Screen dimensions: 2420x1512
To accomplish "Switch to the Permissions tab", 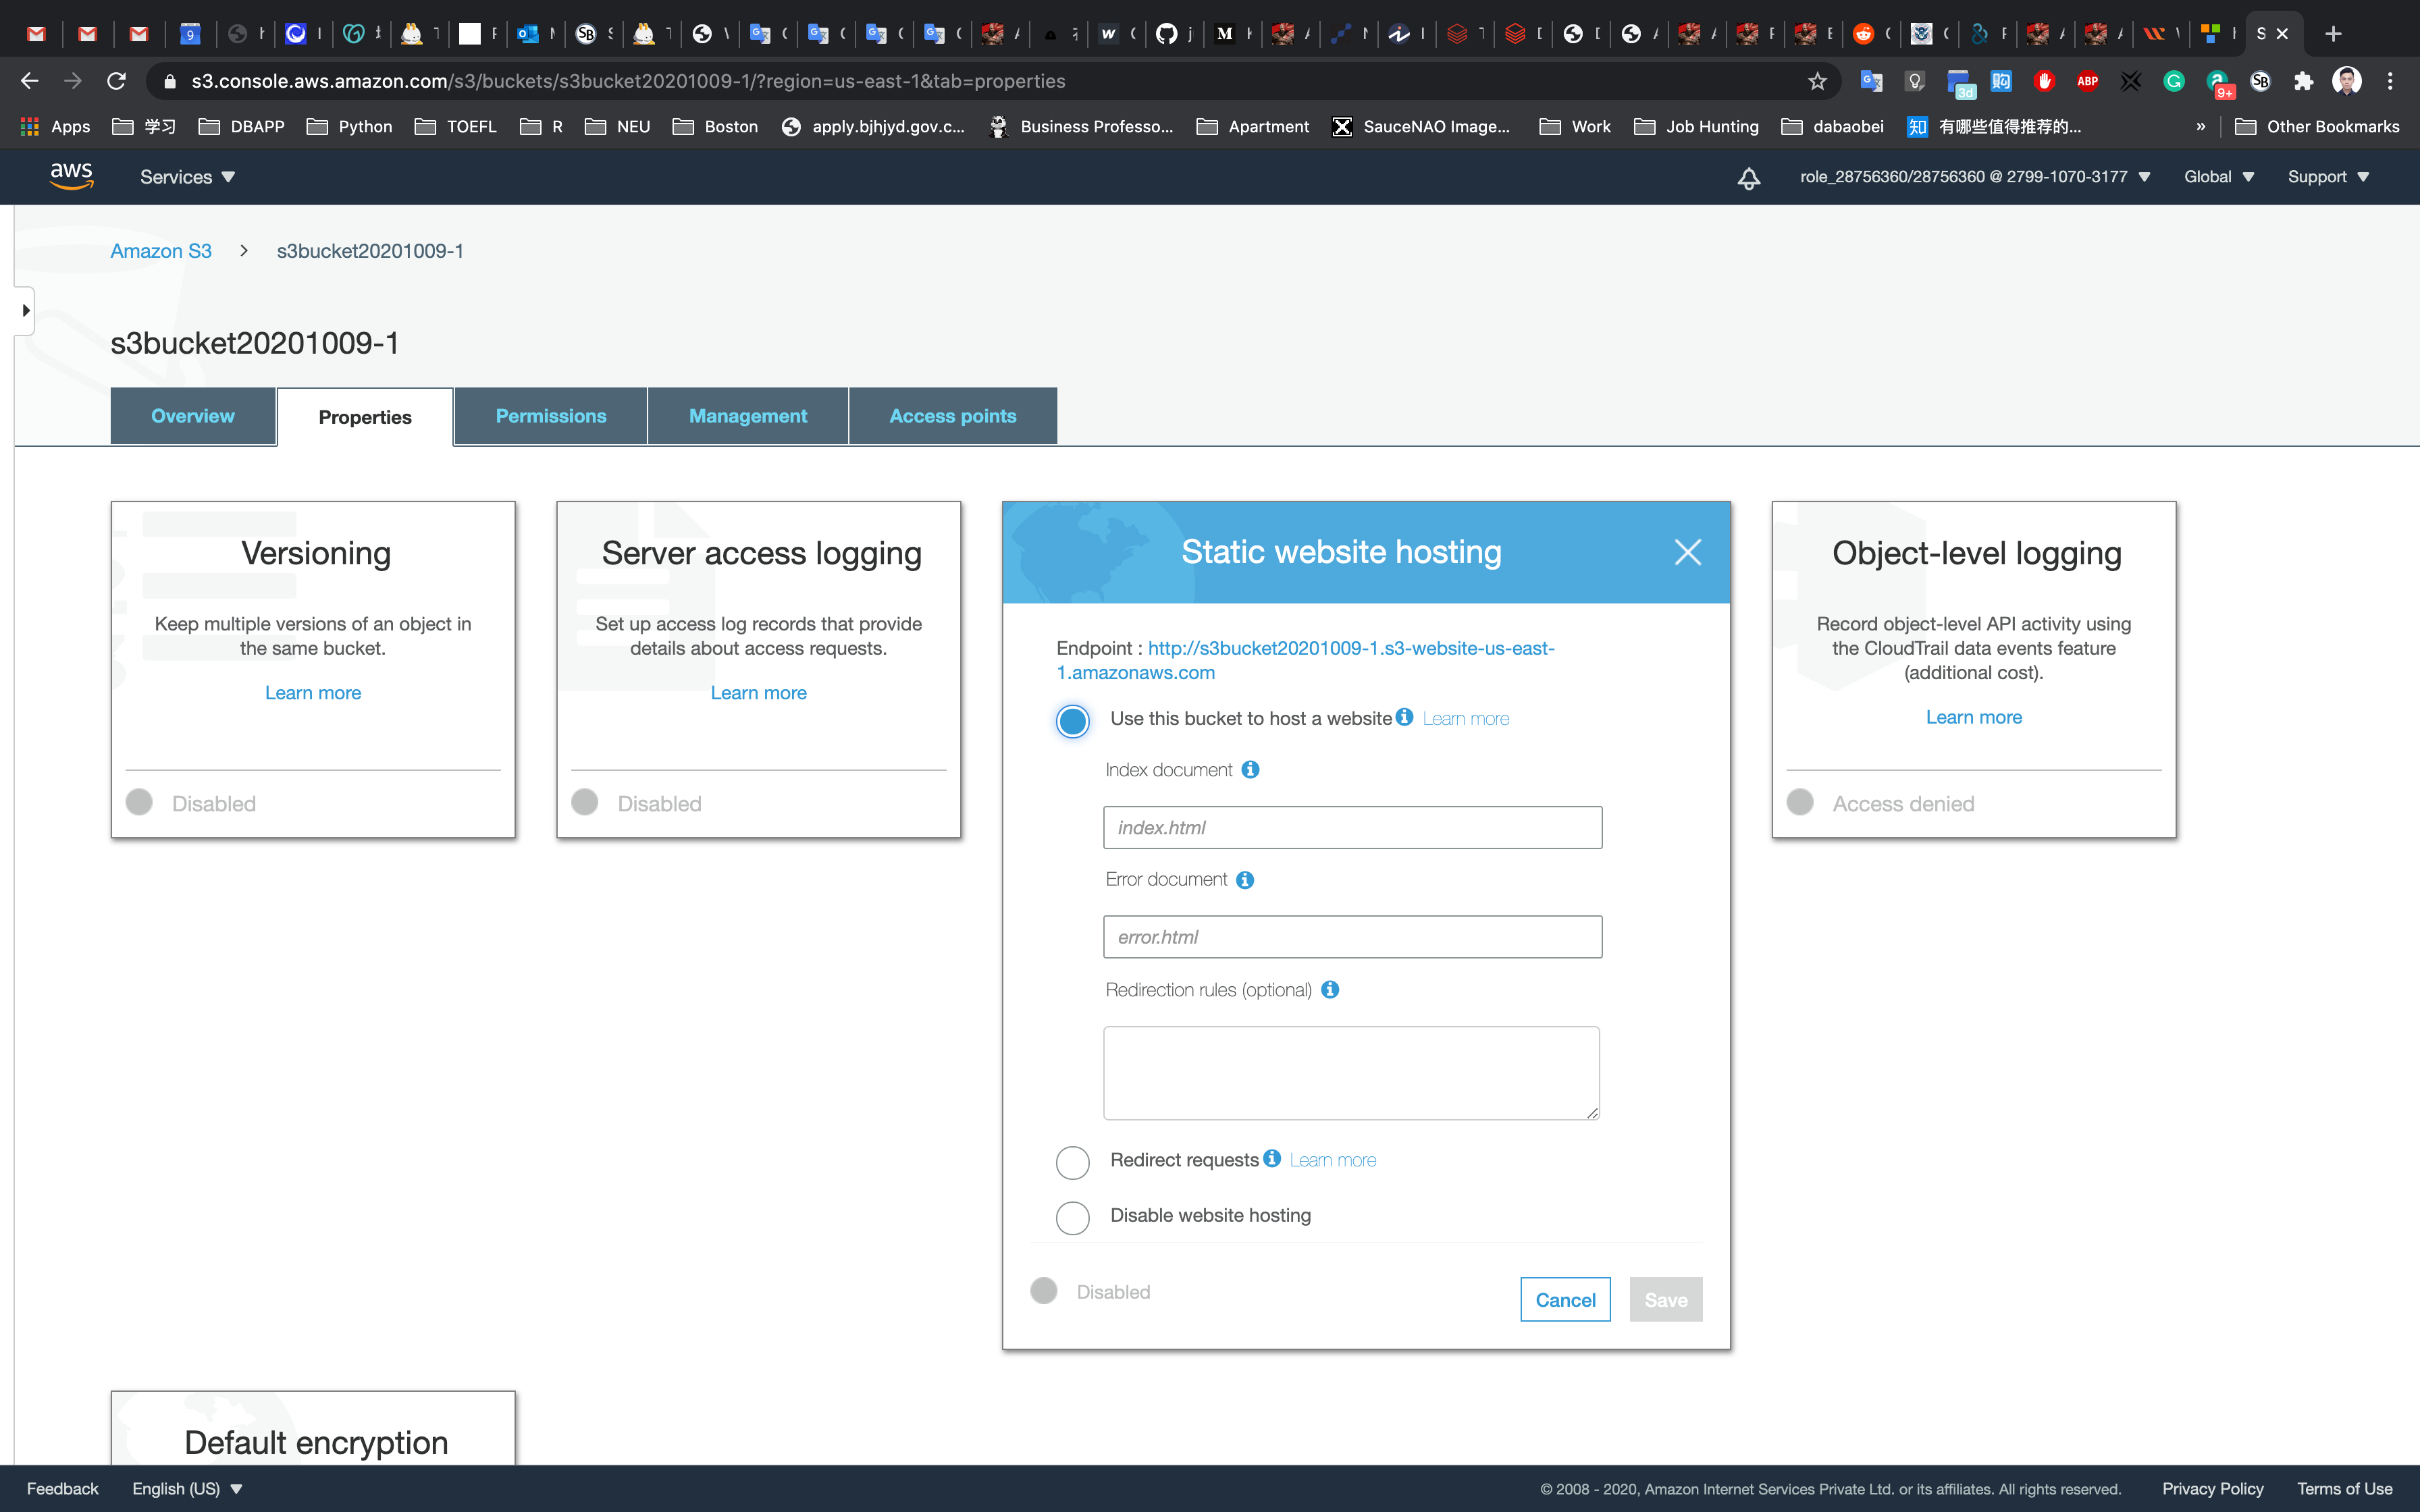I will point(550,416).
